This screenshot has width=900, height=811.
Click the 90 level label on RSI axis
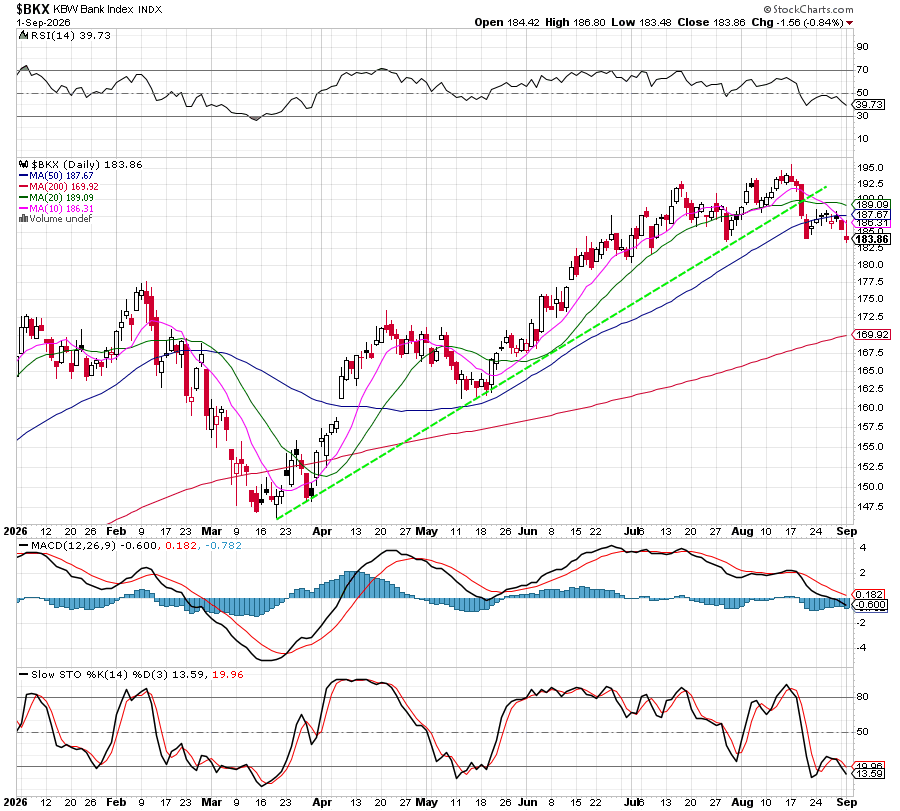863,47
